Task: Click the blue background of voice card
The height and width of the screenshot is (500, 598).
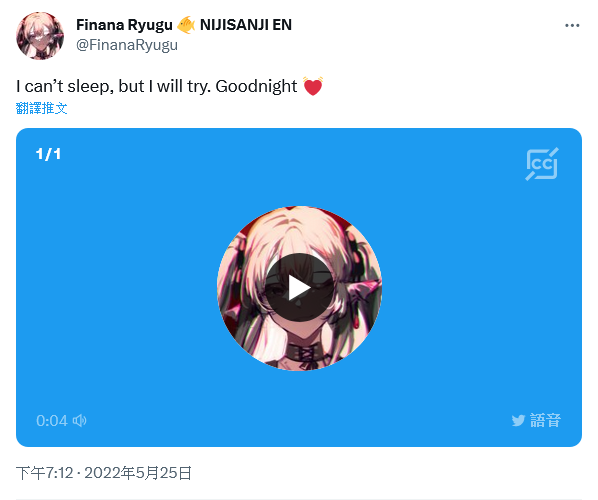Action: tap(114, 286)
